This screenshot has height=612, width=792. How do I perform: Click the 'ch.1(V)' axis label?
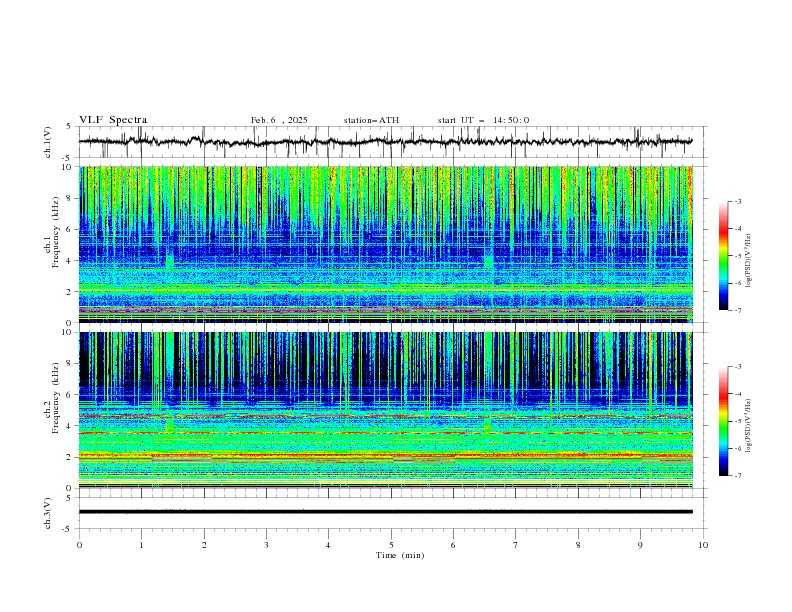coord(48,142)
